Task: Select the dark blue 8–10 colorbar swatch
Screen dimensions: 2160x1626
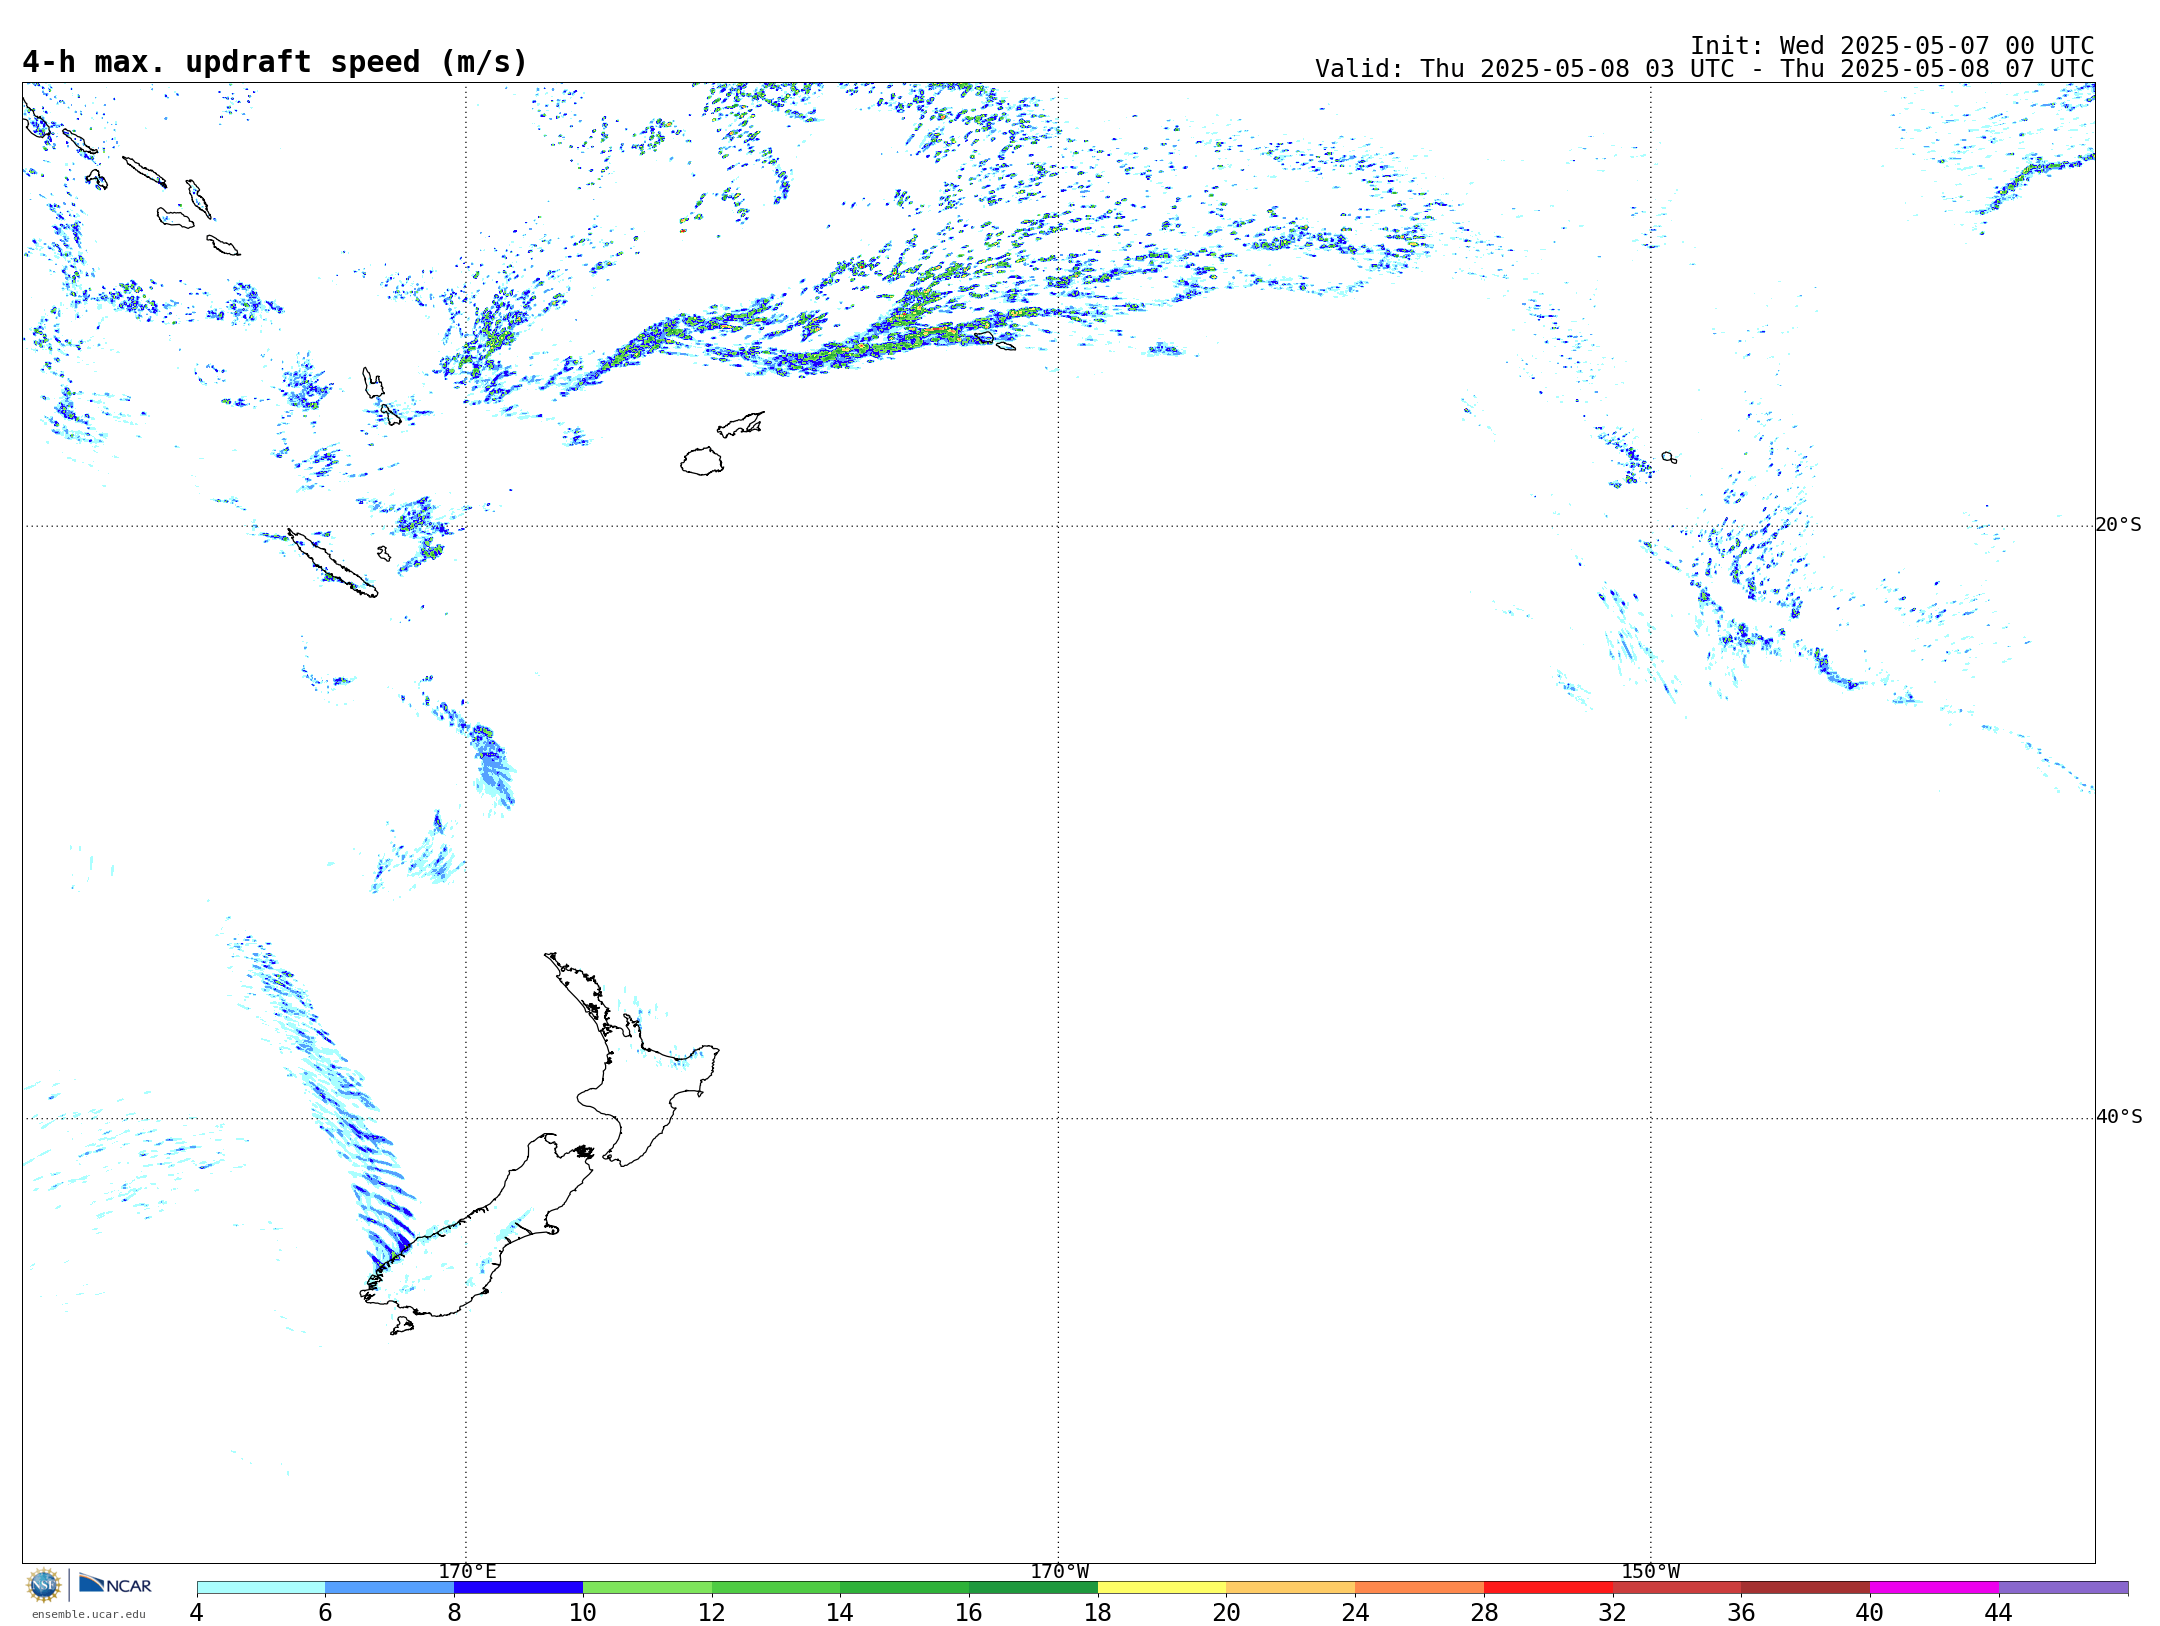Action: point(518,1588)
